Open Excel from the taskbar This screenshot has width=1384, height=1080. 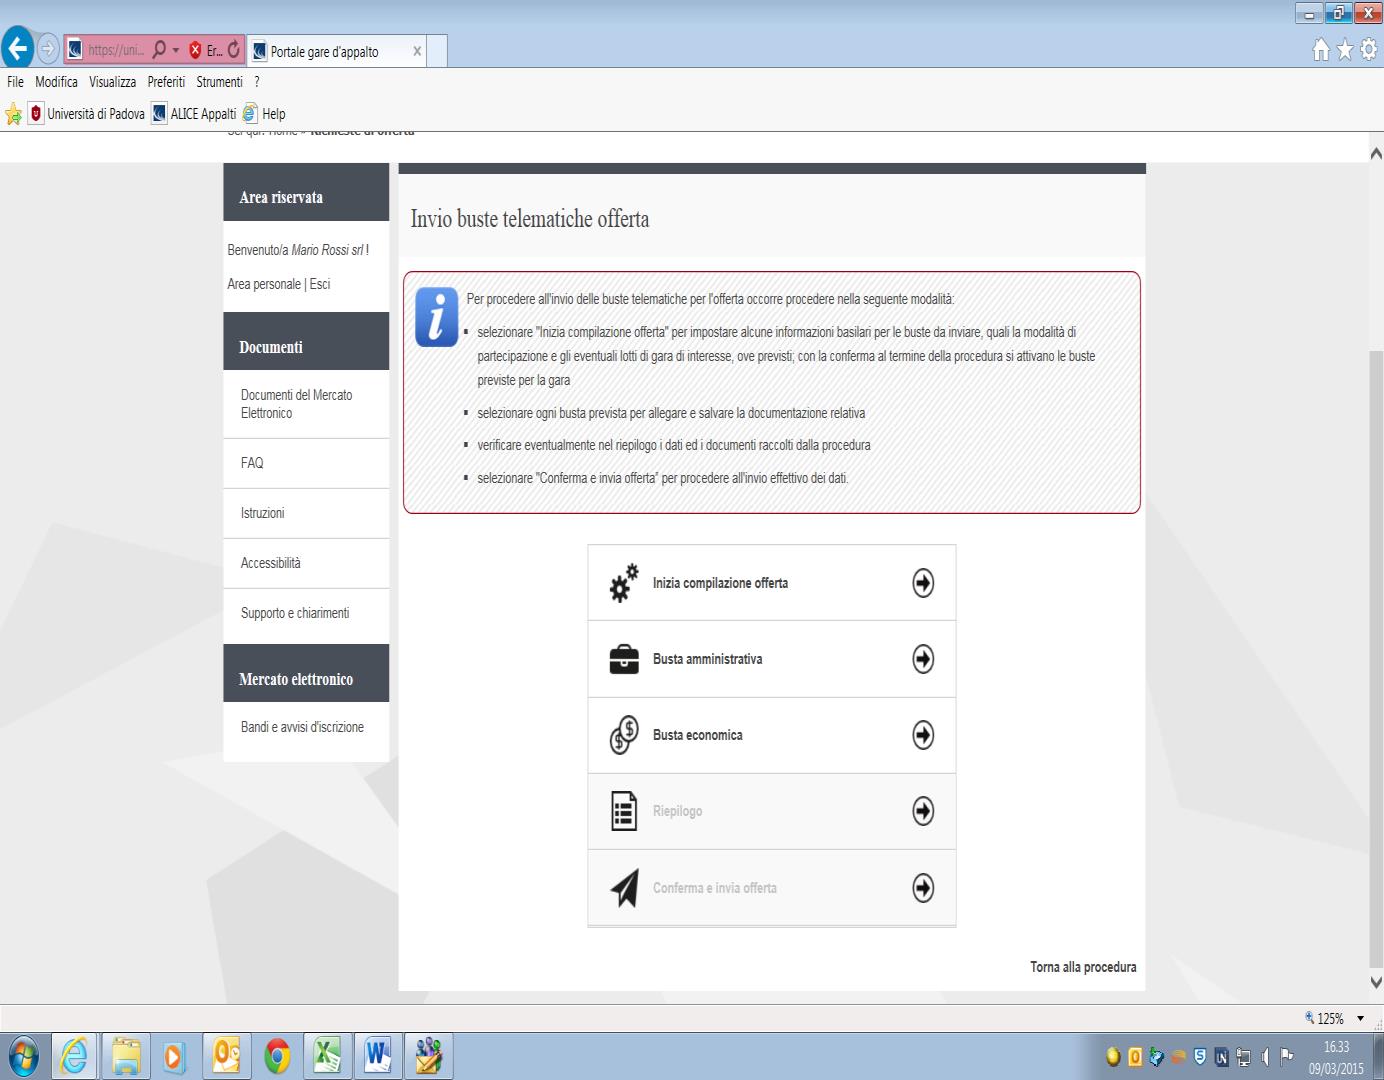click(327, 1056)
